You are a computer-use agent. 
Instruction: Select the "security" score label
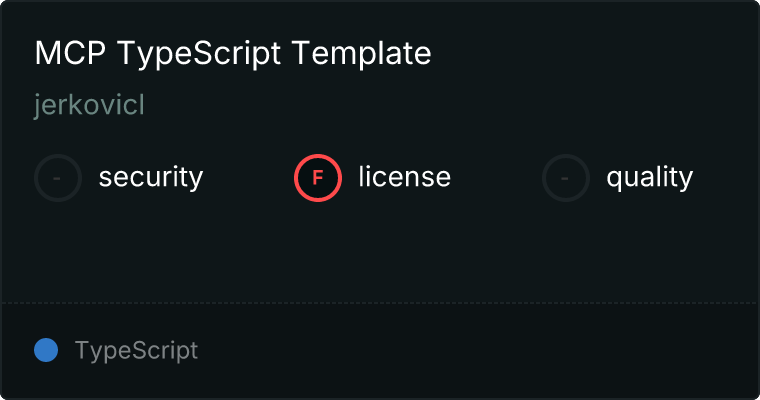tap(151, 178)
